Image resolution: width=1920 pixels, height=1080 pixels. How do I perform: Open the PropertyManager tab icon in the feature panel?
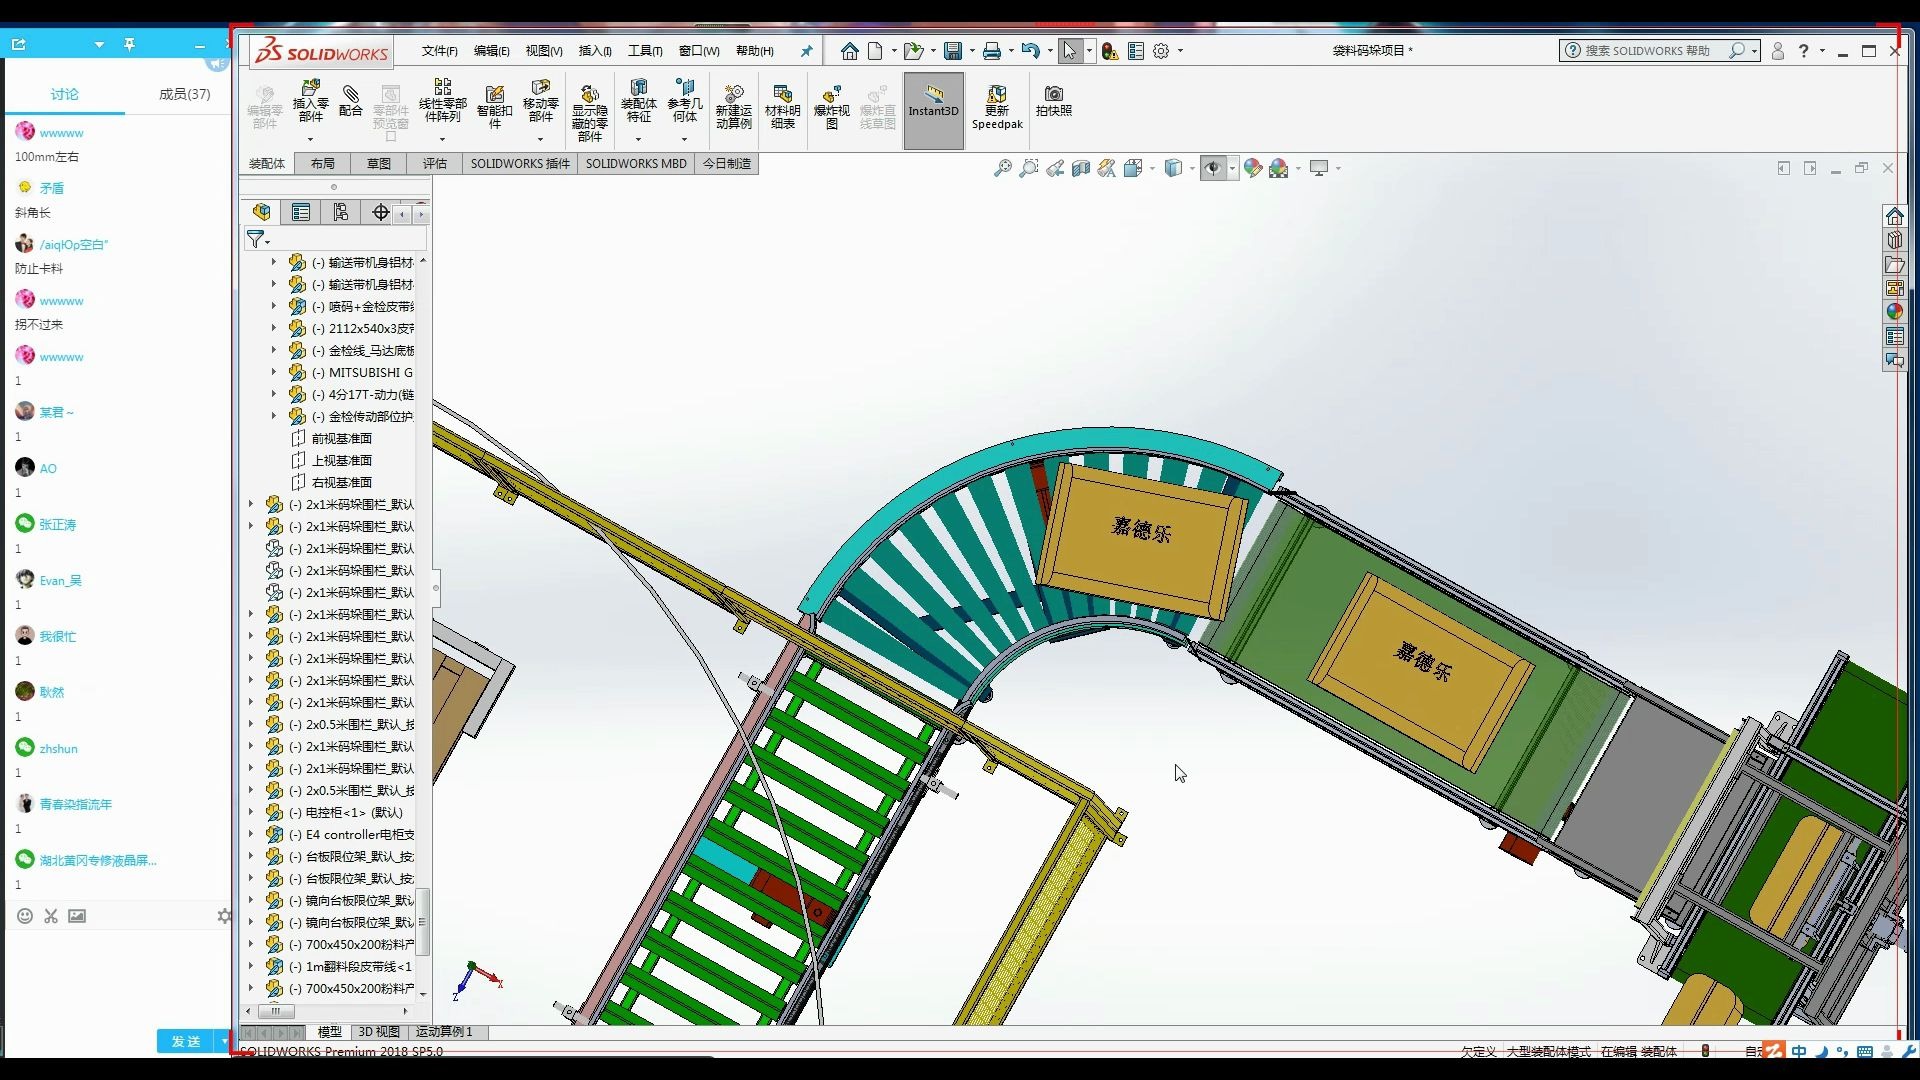coord(301,212)
